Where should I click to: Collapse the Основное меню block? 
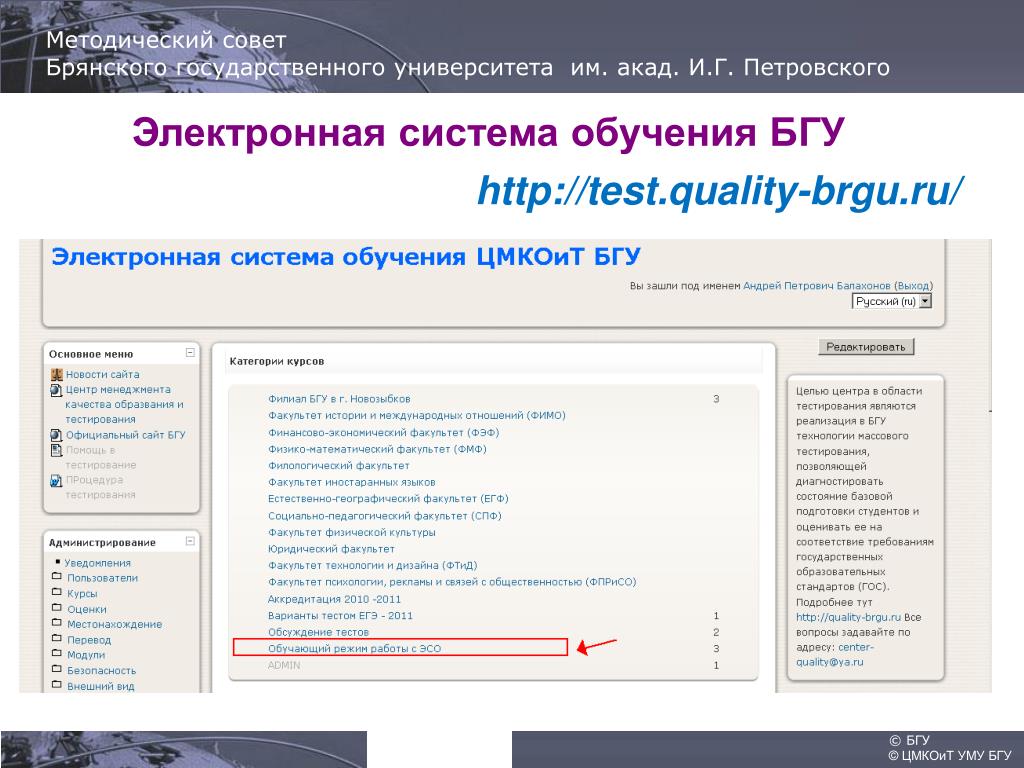190,353
